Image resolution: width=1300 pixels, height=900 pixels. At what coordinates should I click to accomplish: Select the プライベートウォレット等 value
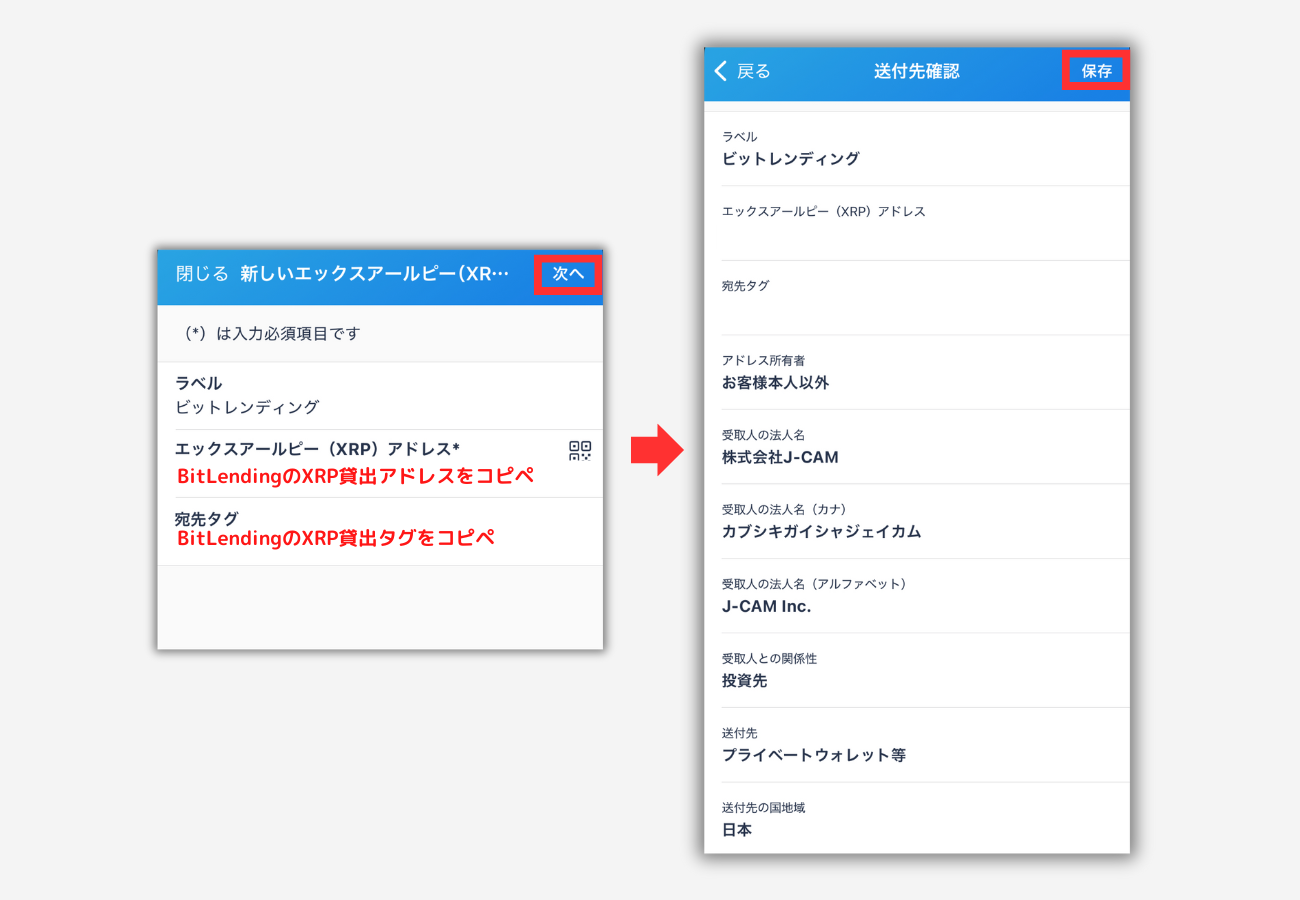pyautogui.click(x=814, y=755)
